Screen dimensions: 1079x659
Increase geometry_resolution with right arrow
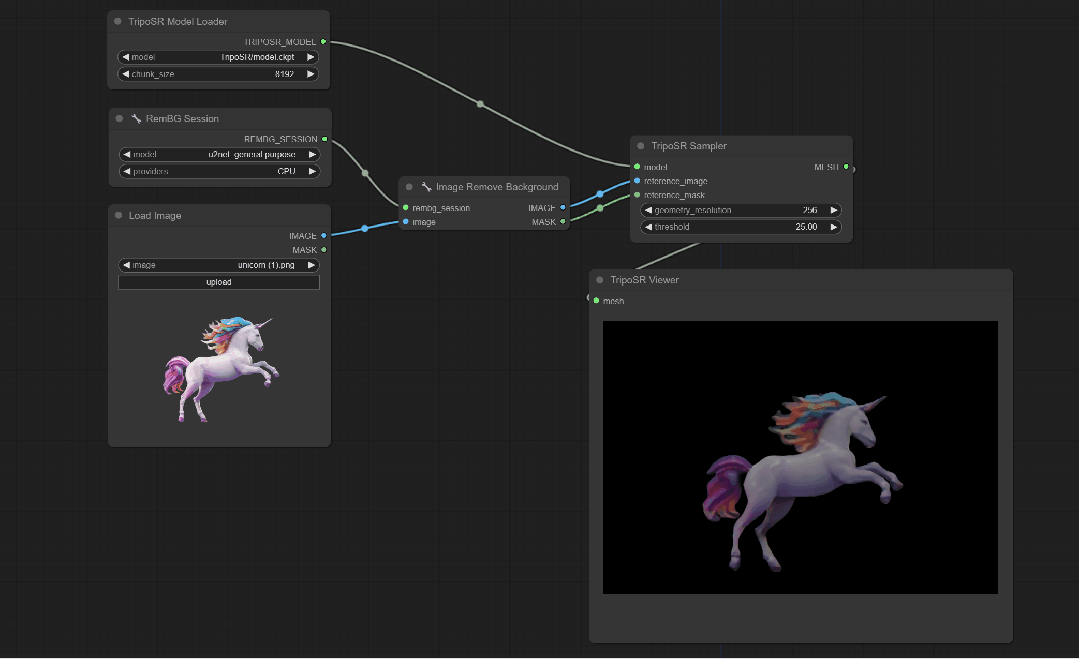click(x=833, y=210)
